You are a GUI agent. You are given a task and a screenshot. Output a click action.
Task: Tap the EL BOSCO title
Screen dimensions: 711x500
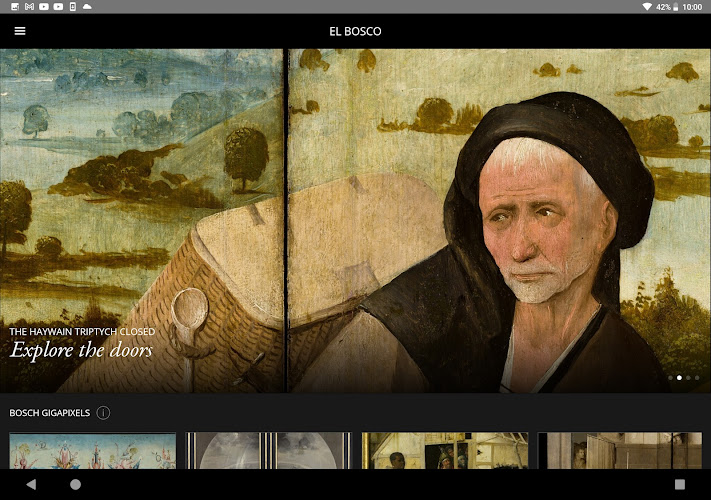point(355,31)
